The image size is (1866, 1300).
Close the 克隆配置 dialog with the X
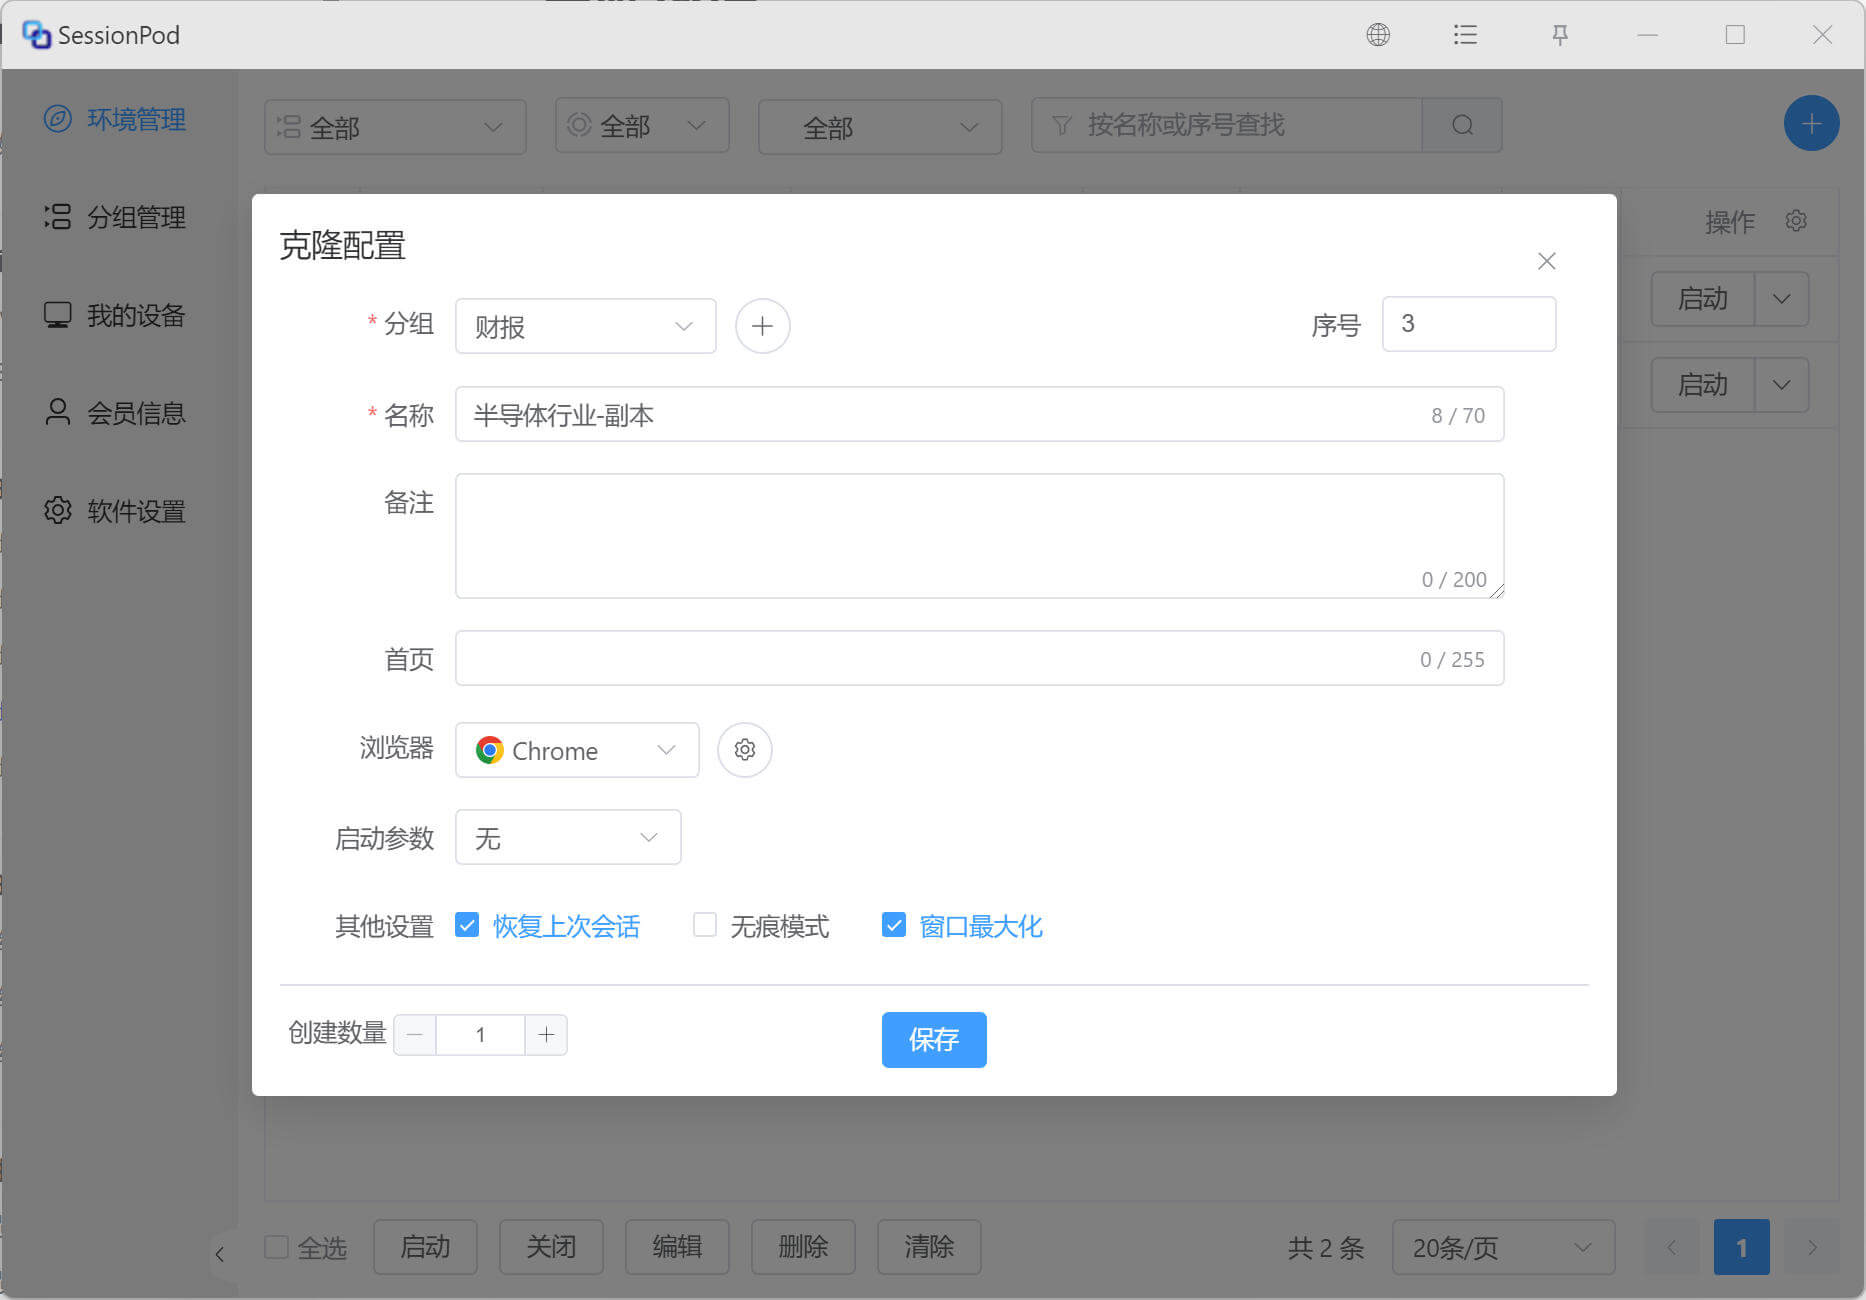tap(1546, 261)
